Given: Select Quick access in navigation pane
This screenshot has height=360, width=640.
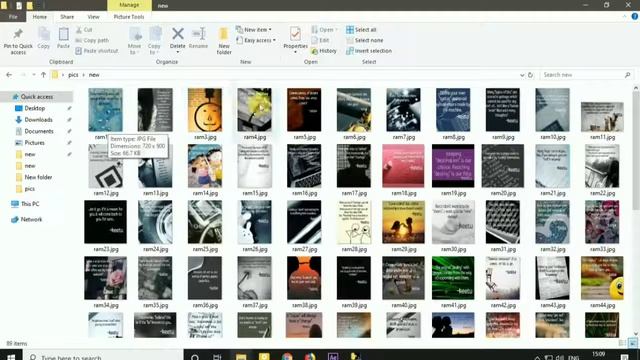Looking at the screenshot, I should (37, 97).
